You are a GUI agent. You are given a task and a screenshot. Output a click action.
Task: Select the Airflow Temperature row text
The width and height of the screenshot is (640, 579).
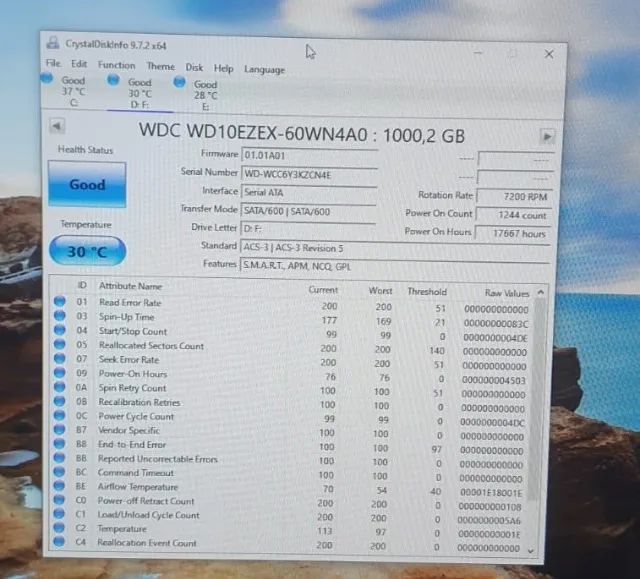click(x=138, y=487)
